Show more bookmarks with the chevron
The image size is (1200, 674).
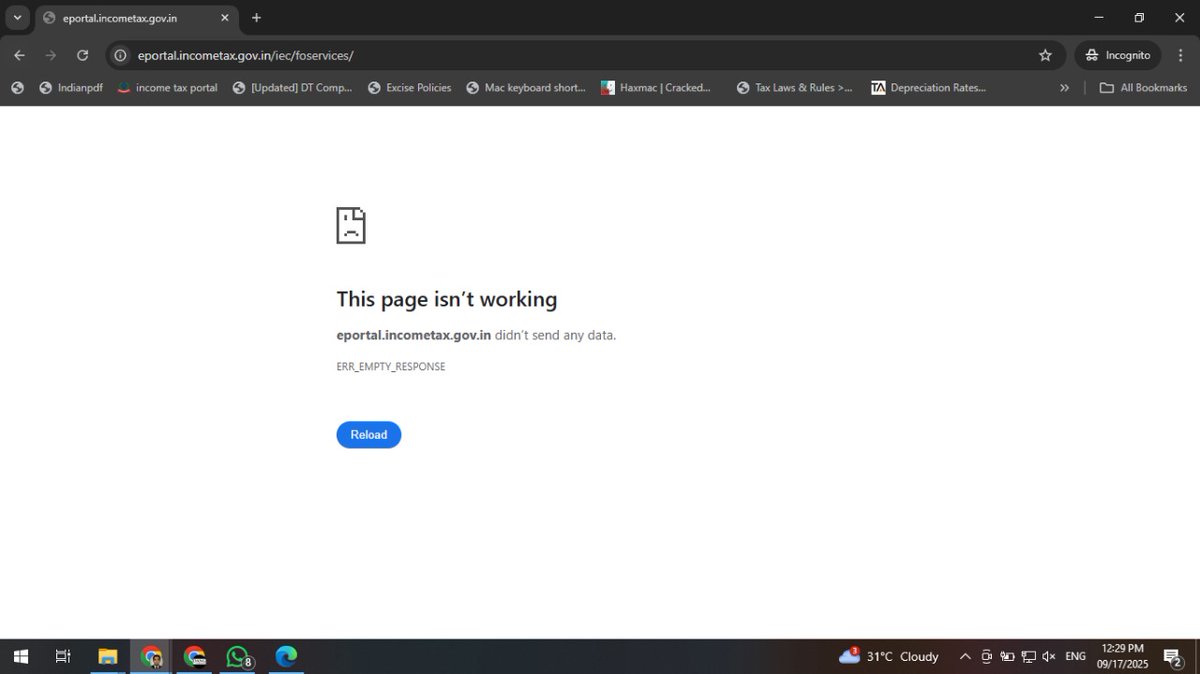tap(1063, 87)
